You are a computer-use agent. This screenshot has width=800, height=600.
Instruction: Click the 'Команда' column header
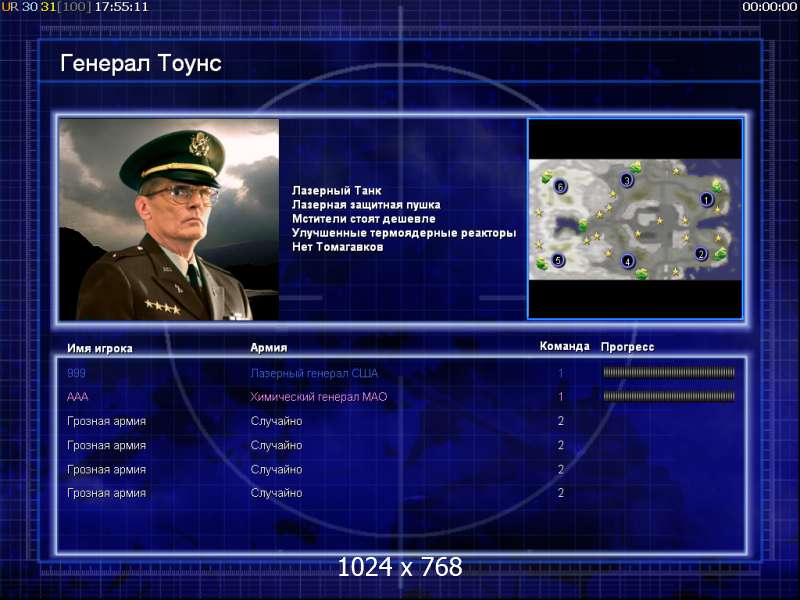click(565, 346)
